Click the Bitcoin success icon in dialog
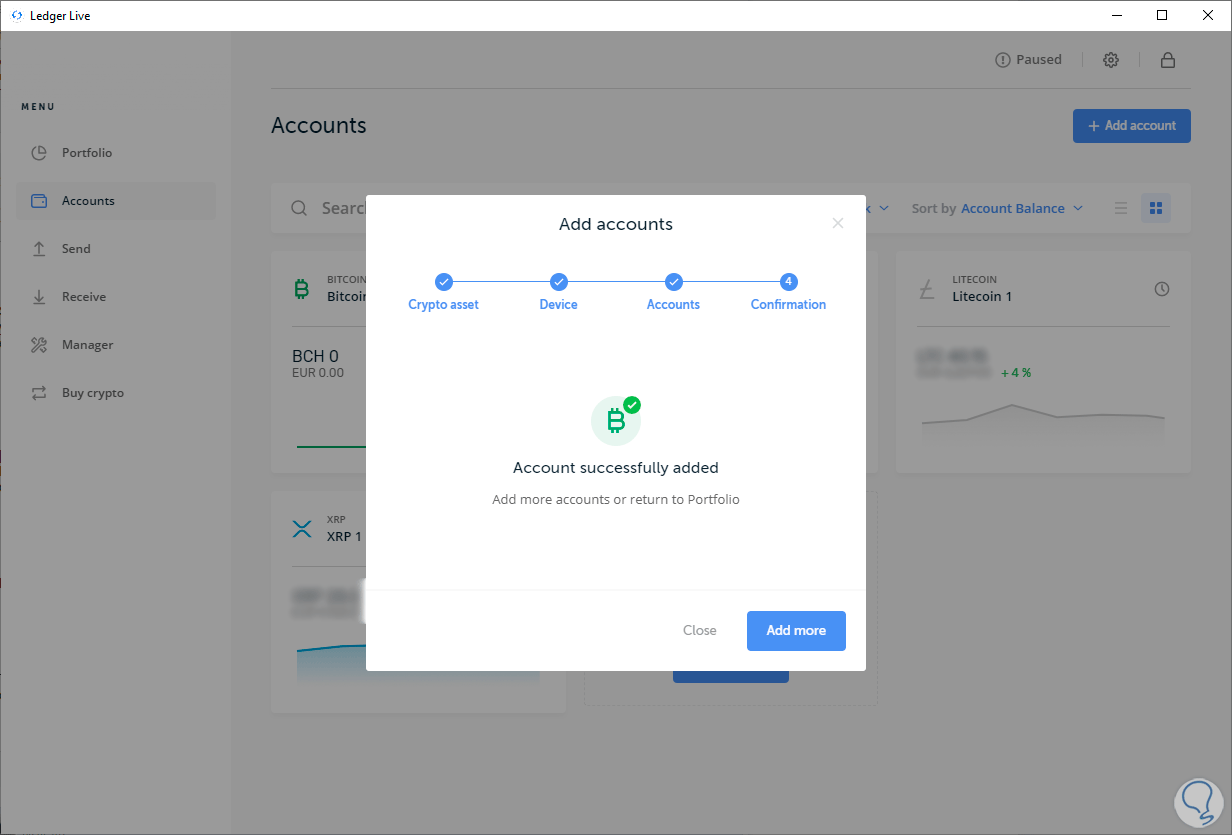The height and width of the screenshot is (835, 1232). point(616,420)
